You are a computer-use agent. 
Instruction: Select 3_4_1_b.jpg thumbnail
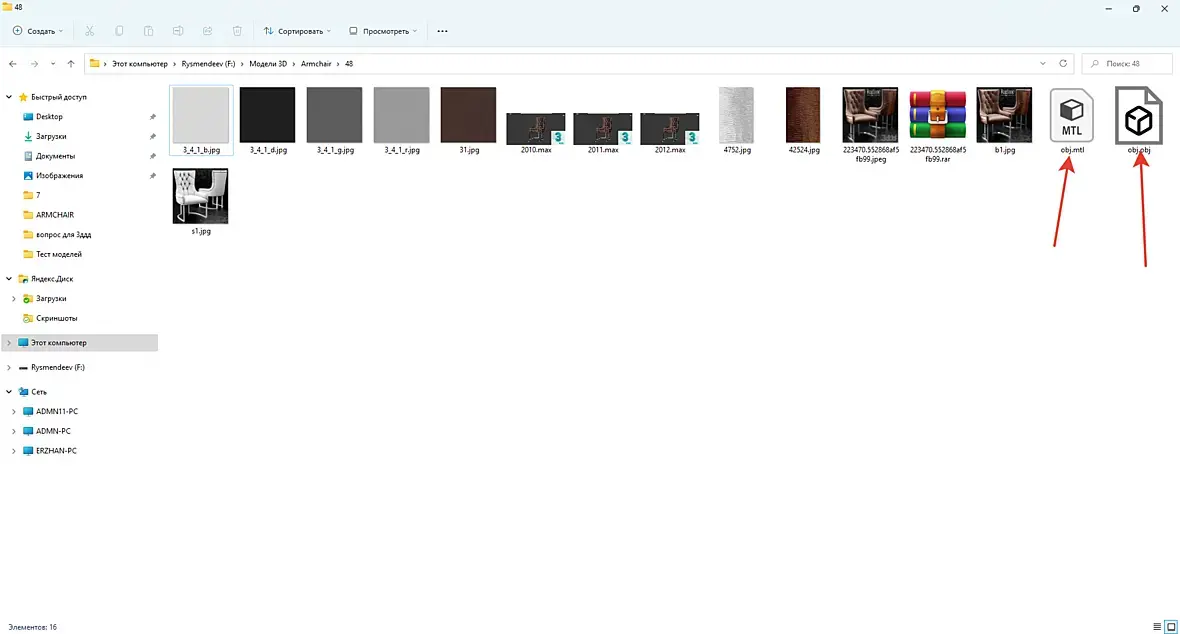click(x=201, y=115)
